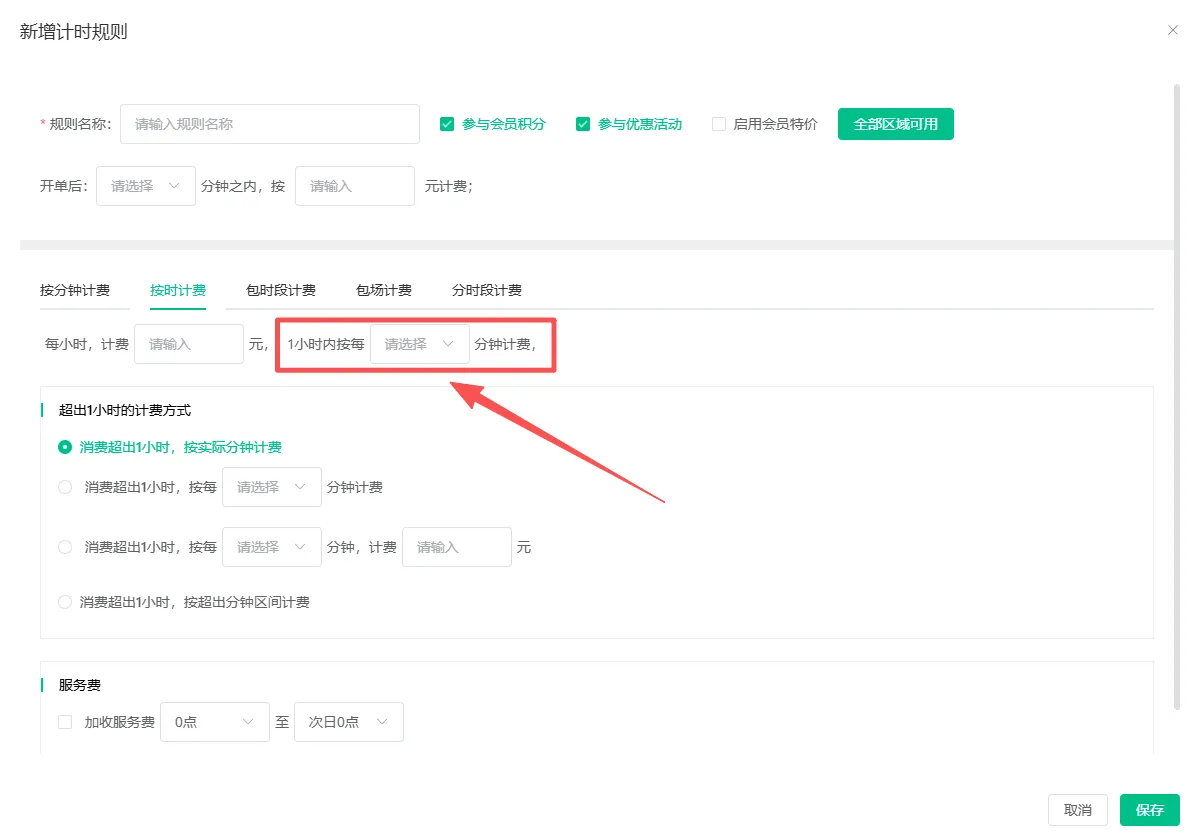Open the 包场计费 tab
Image resolution: width=1195 pixels, height=840 pixels.
click(x=384, y=291)
